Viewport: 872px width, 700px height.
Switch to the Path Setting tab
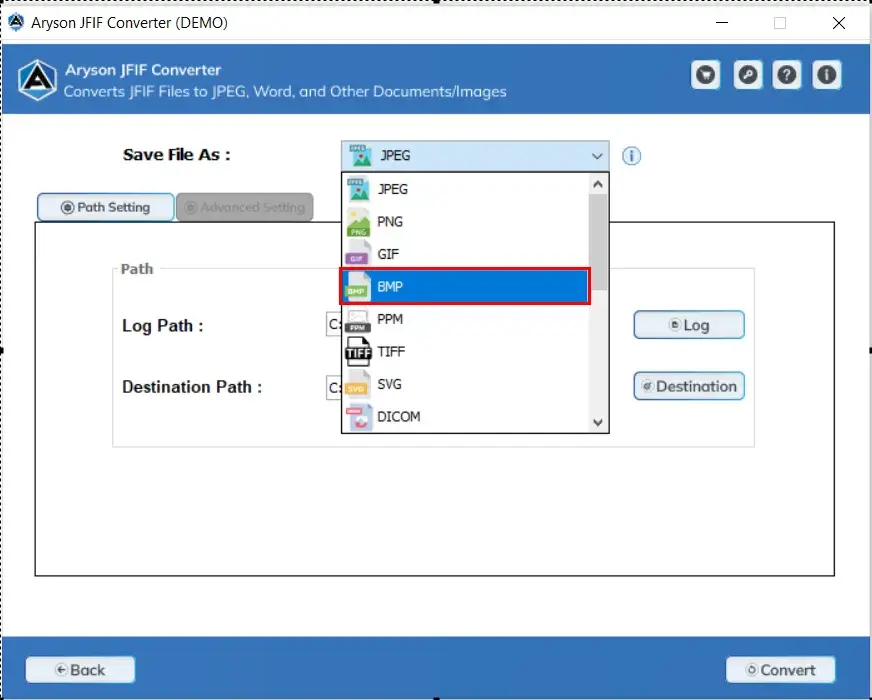pos(106,207)
